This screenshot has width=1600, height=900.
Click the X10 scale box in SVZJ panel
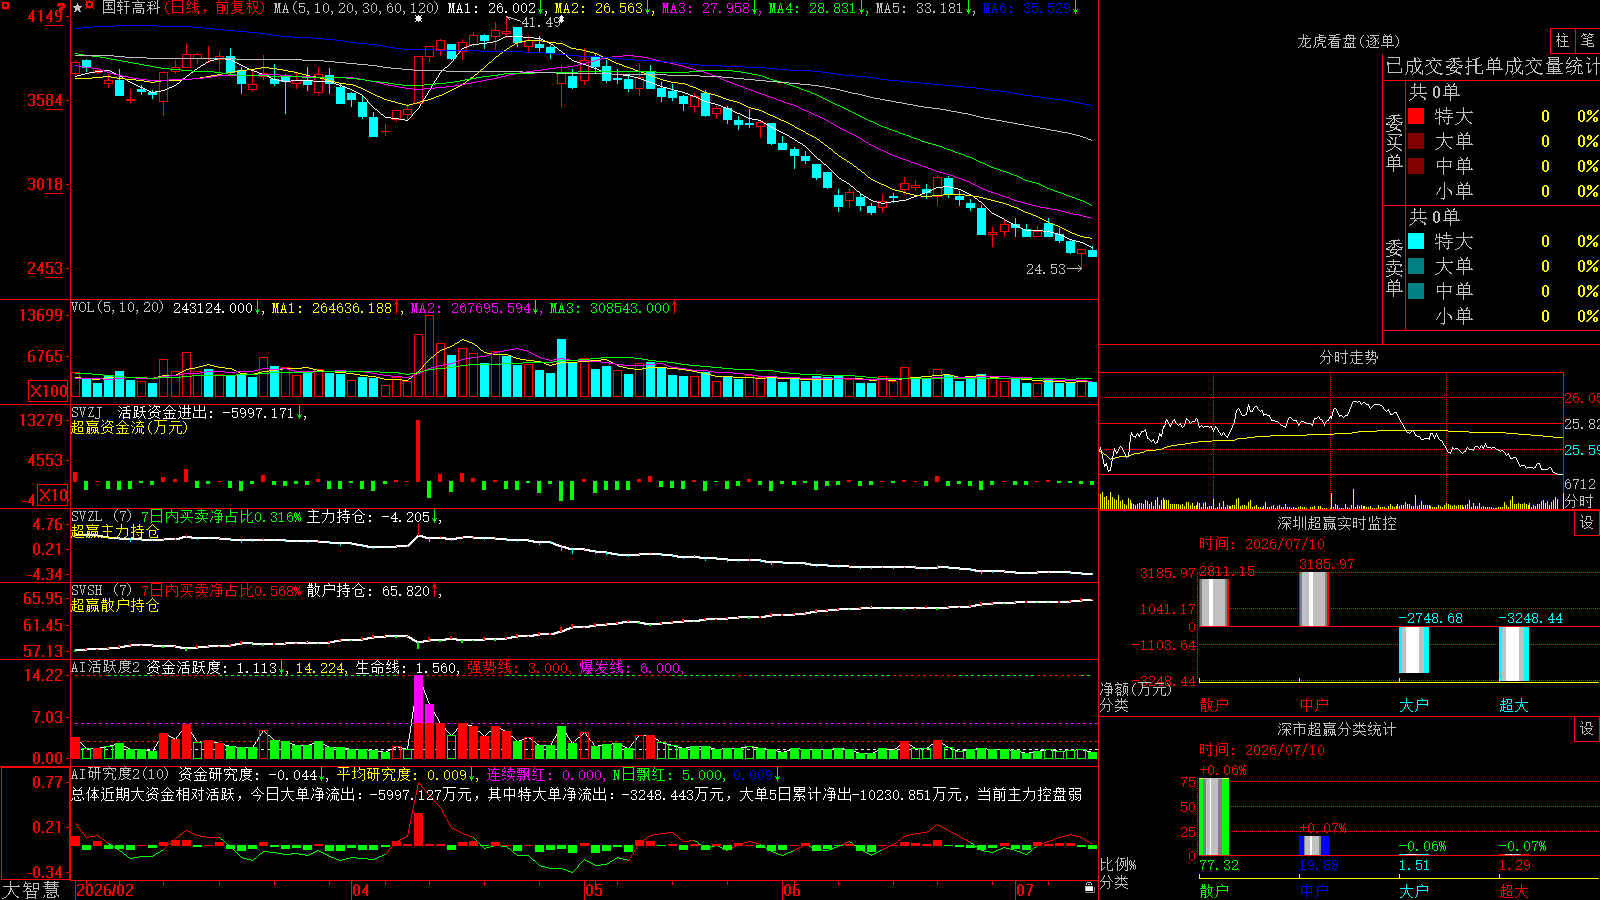[x=53, y=495]
